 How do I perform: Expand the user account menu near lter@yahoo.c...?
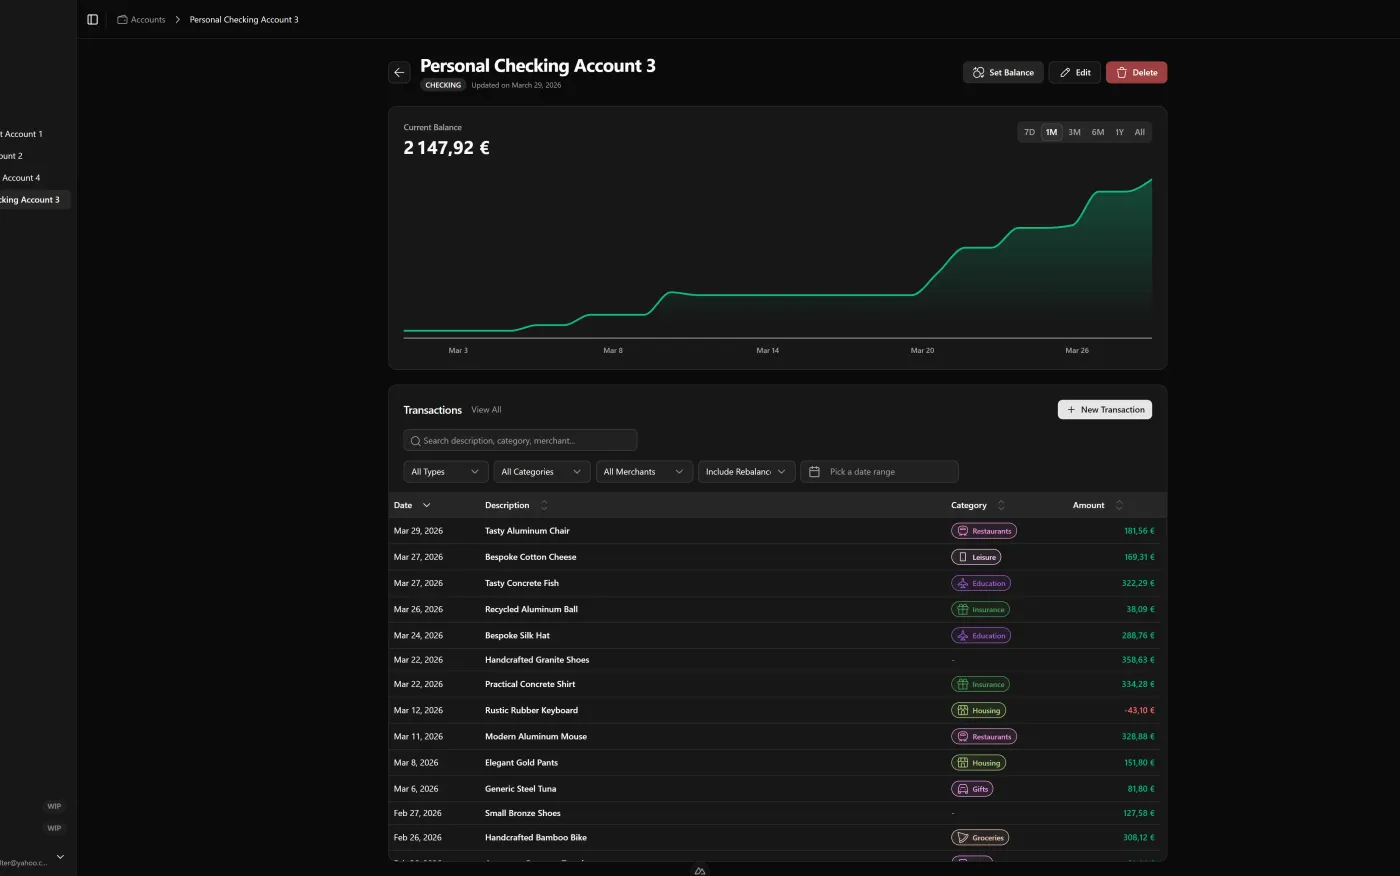pyautogui.click(x=59, y=857)
